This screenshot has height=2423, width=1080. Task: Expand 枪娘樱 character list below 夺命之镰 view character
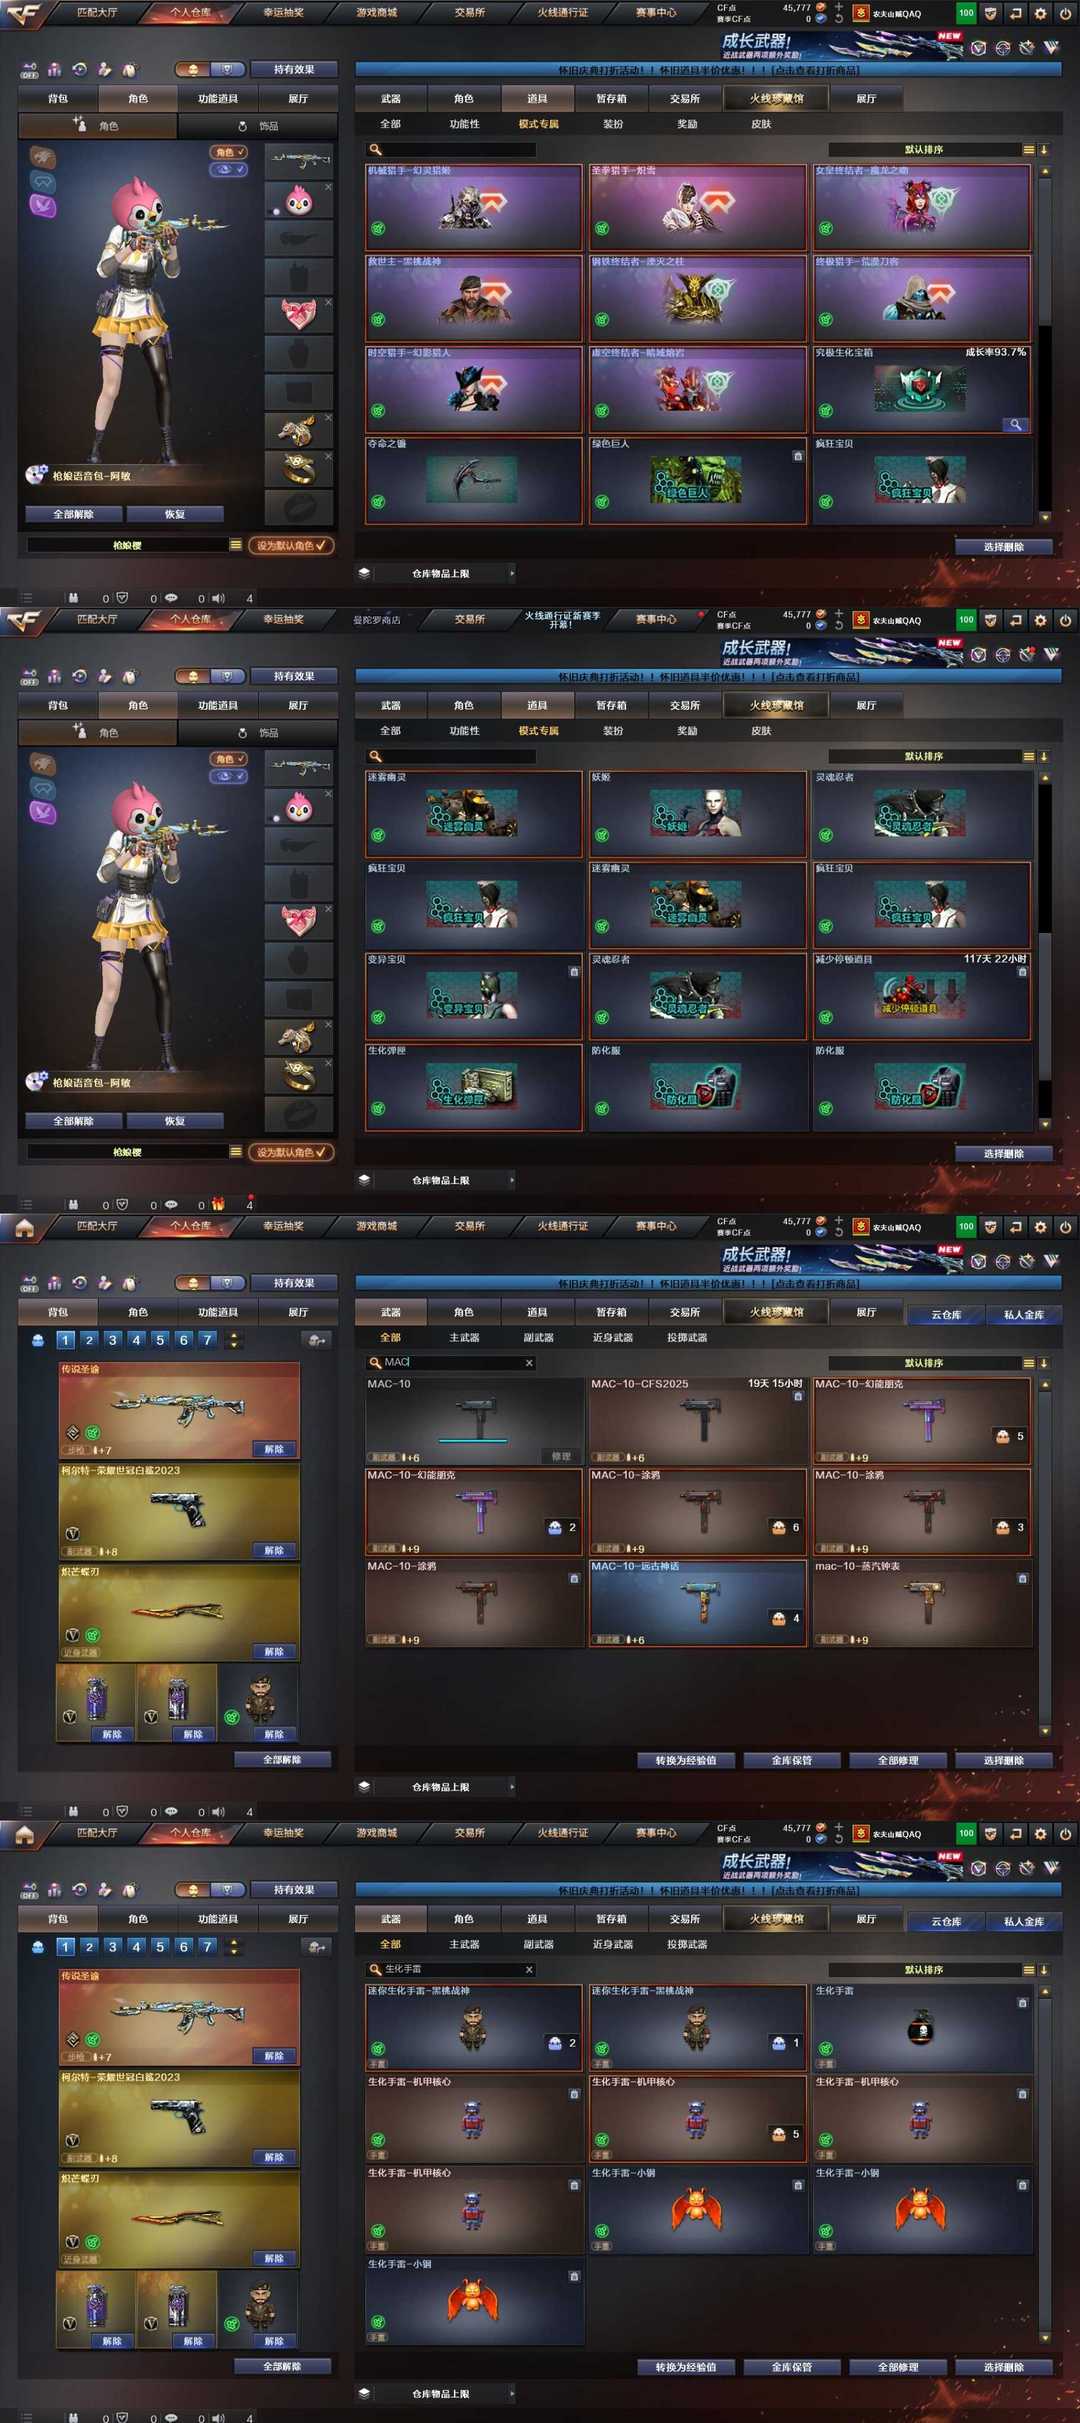click(x=235, y=545)
